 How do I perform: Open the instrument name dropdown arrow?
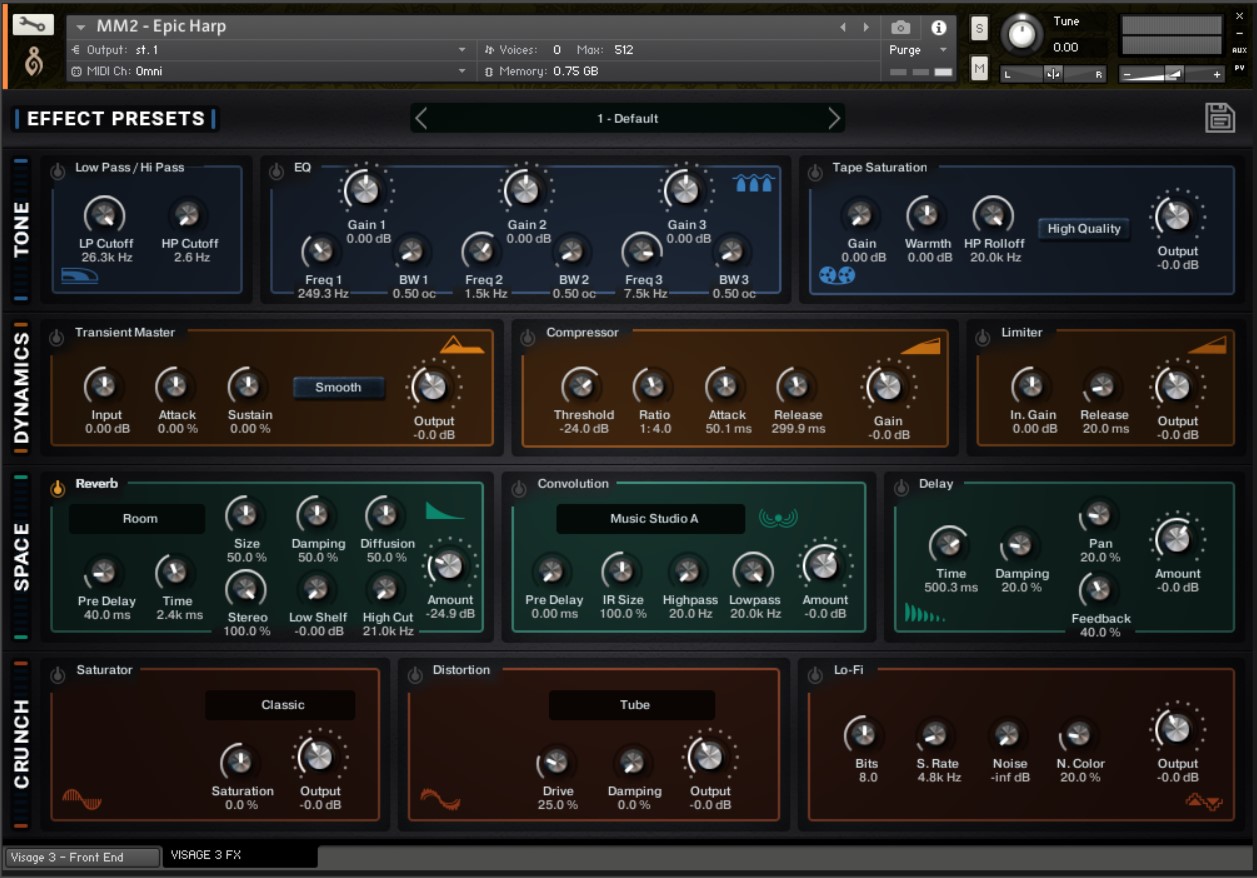[81, 27]
